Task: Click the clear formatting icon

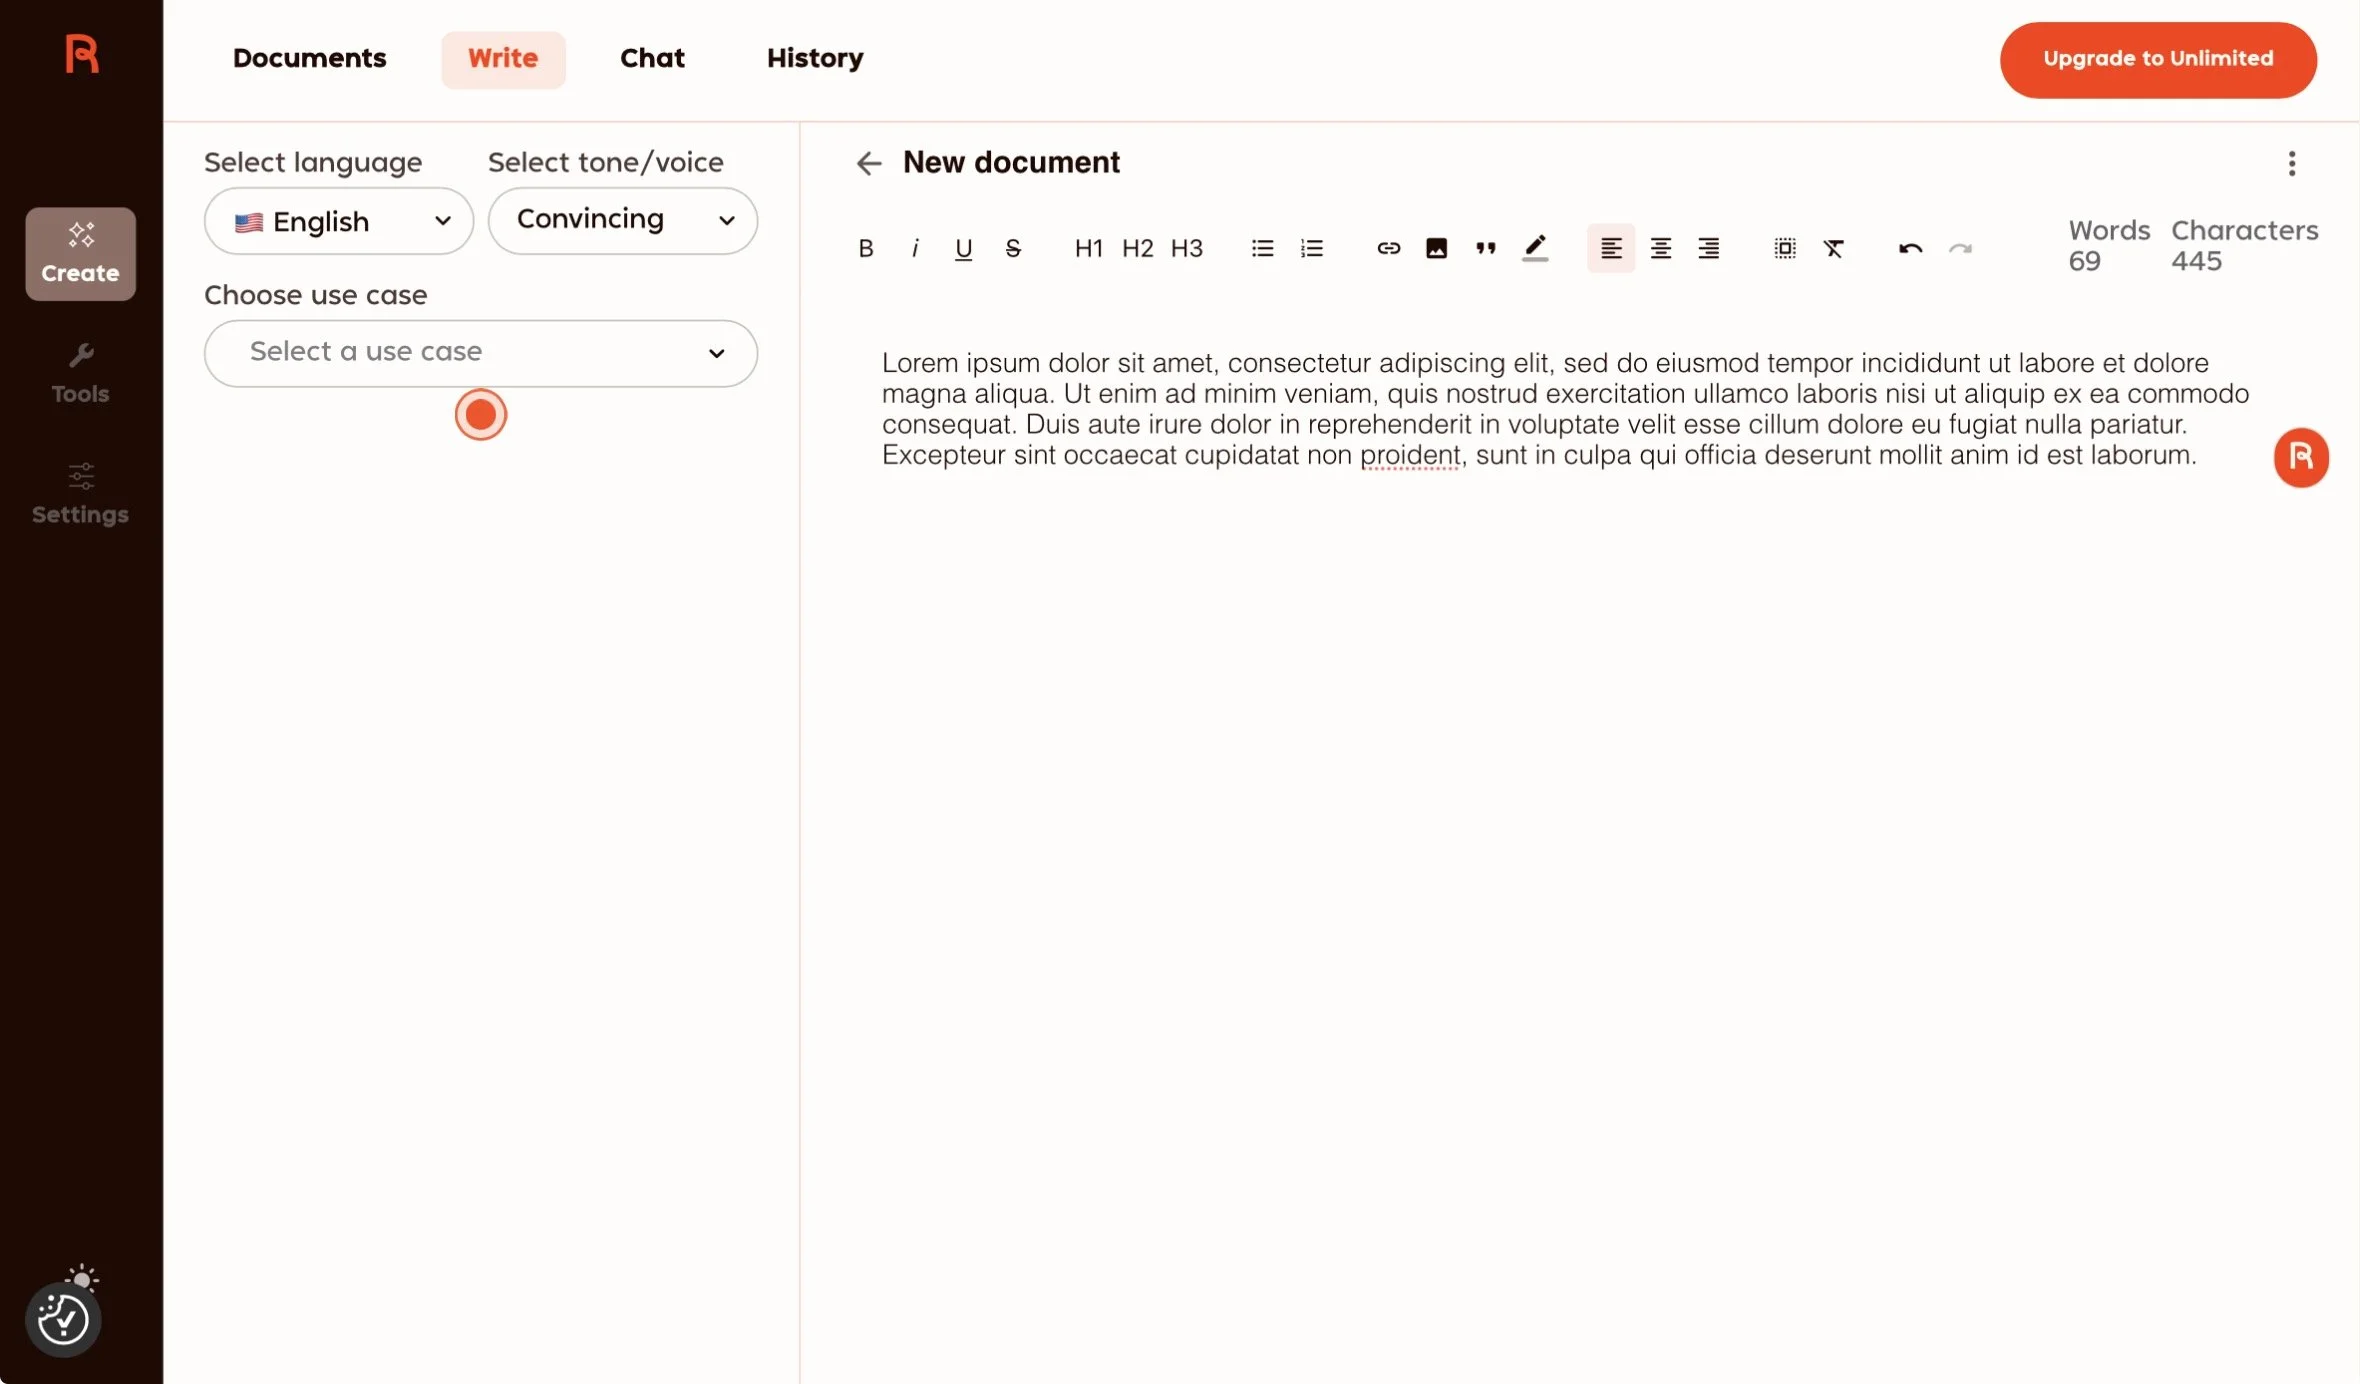Action: 1833,248
